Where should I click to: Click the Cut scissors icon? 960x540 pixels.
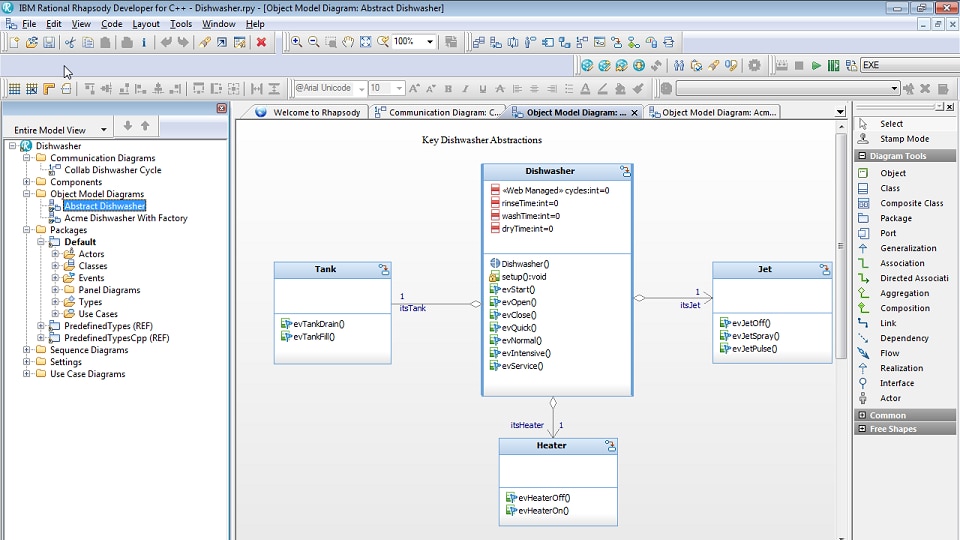[x=70, y=42]
